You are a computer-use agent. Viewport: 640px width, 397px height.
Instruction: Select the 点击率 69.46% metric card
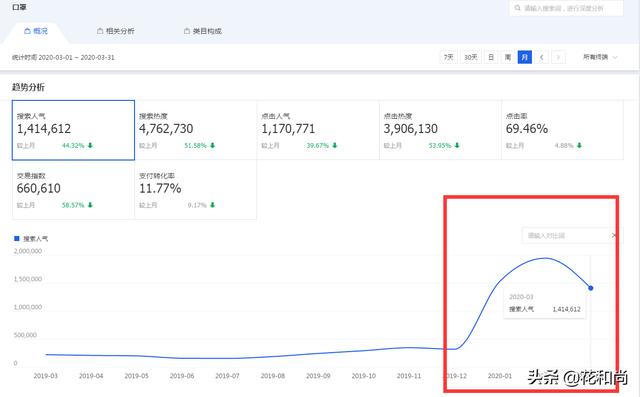562,130
